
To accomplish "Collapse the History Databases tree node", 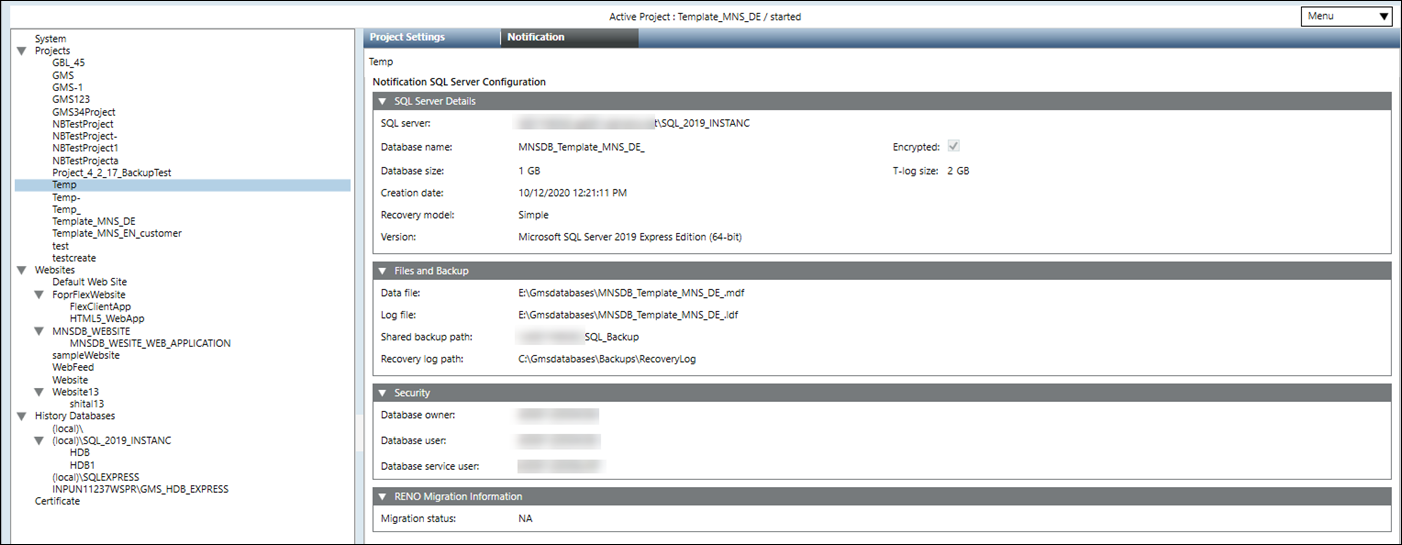I will pyautogui.click(x=21, y=416).
